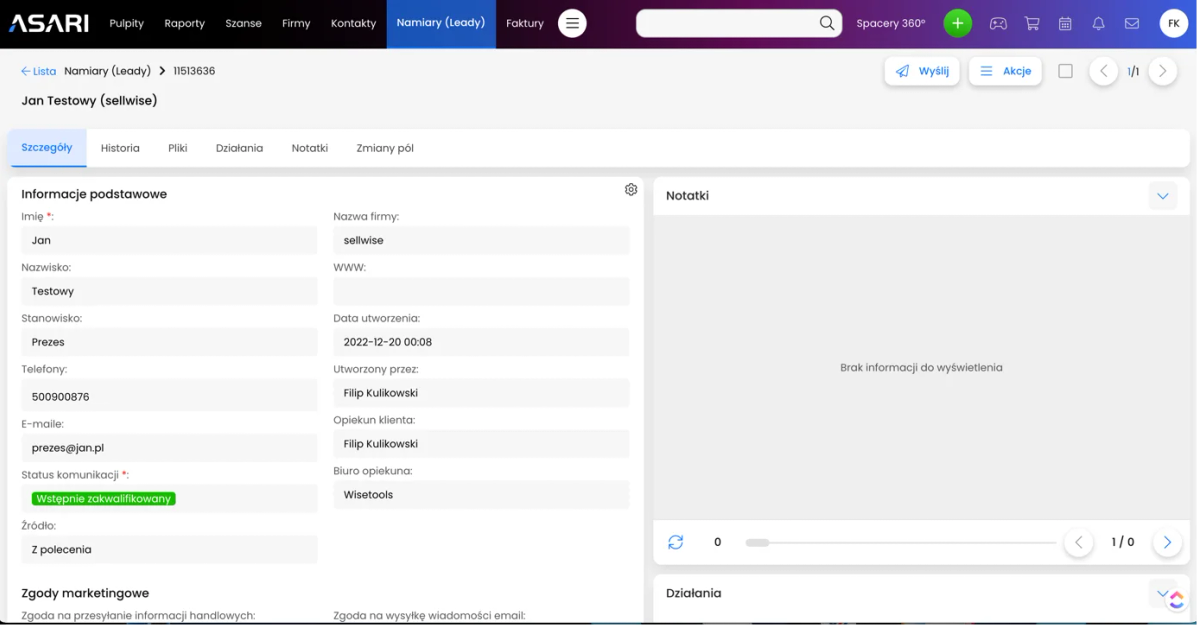Screen dimensions: 1200x628
Task: Click the Biuro opiekuna value Wisetools
Action: 368,495
